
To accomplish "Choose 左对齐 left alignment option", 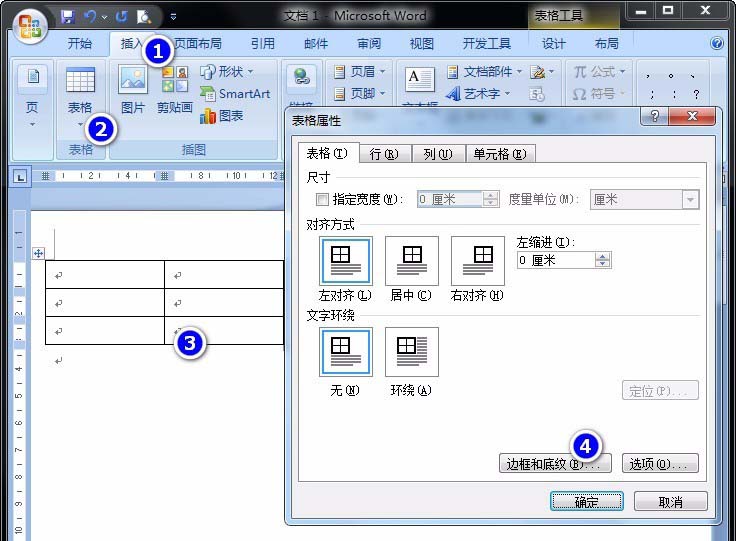I will 345,261.
